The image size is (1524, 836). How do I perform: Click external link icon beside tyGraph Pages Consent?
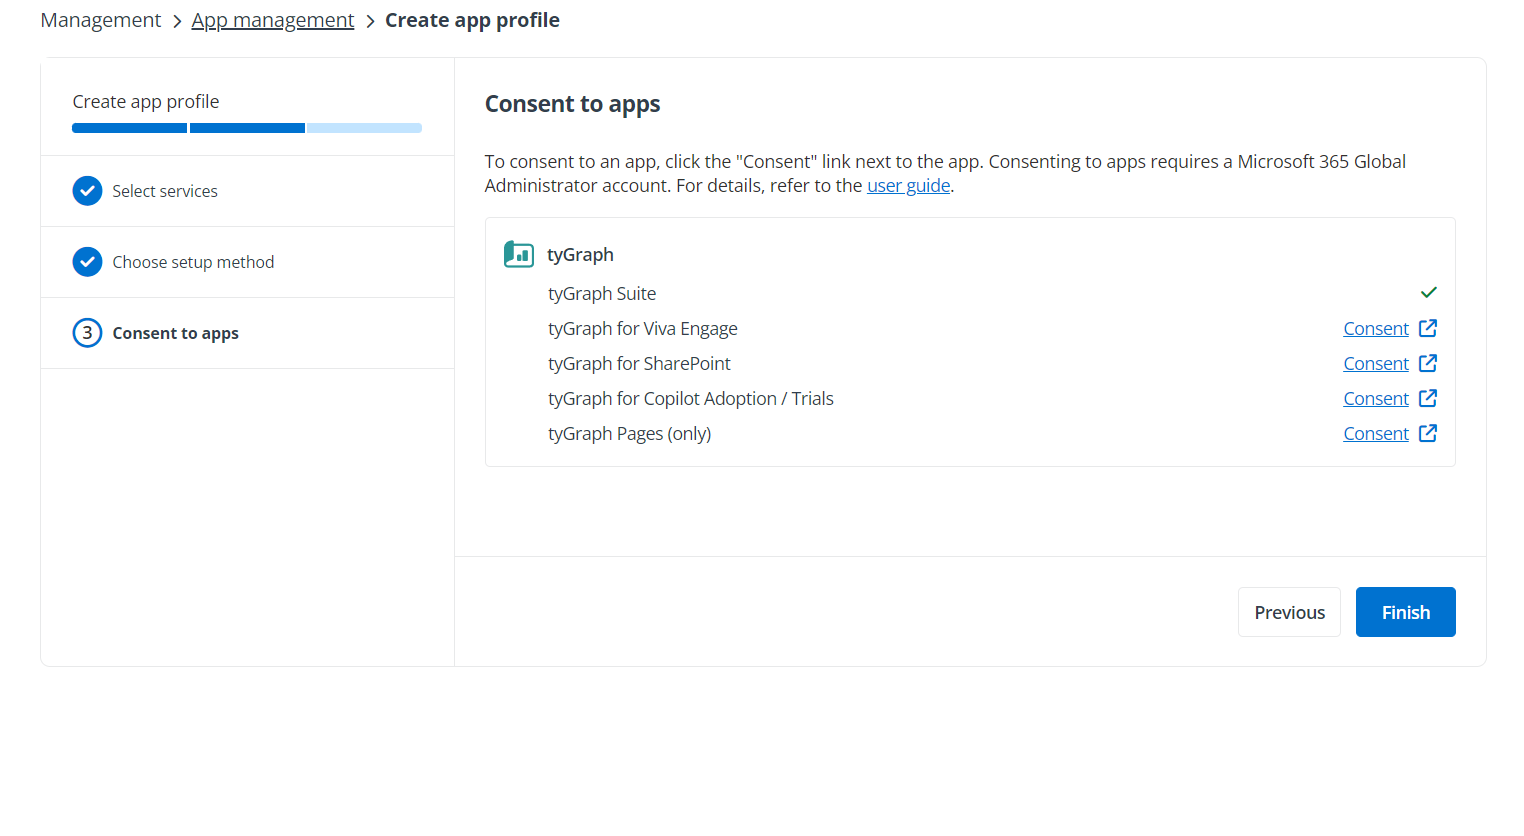[x=1428, y=433]
